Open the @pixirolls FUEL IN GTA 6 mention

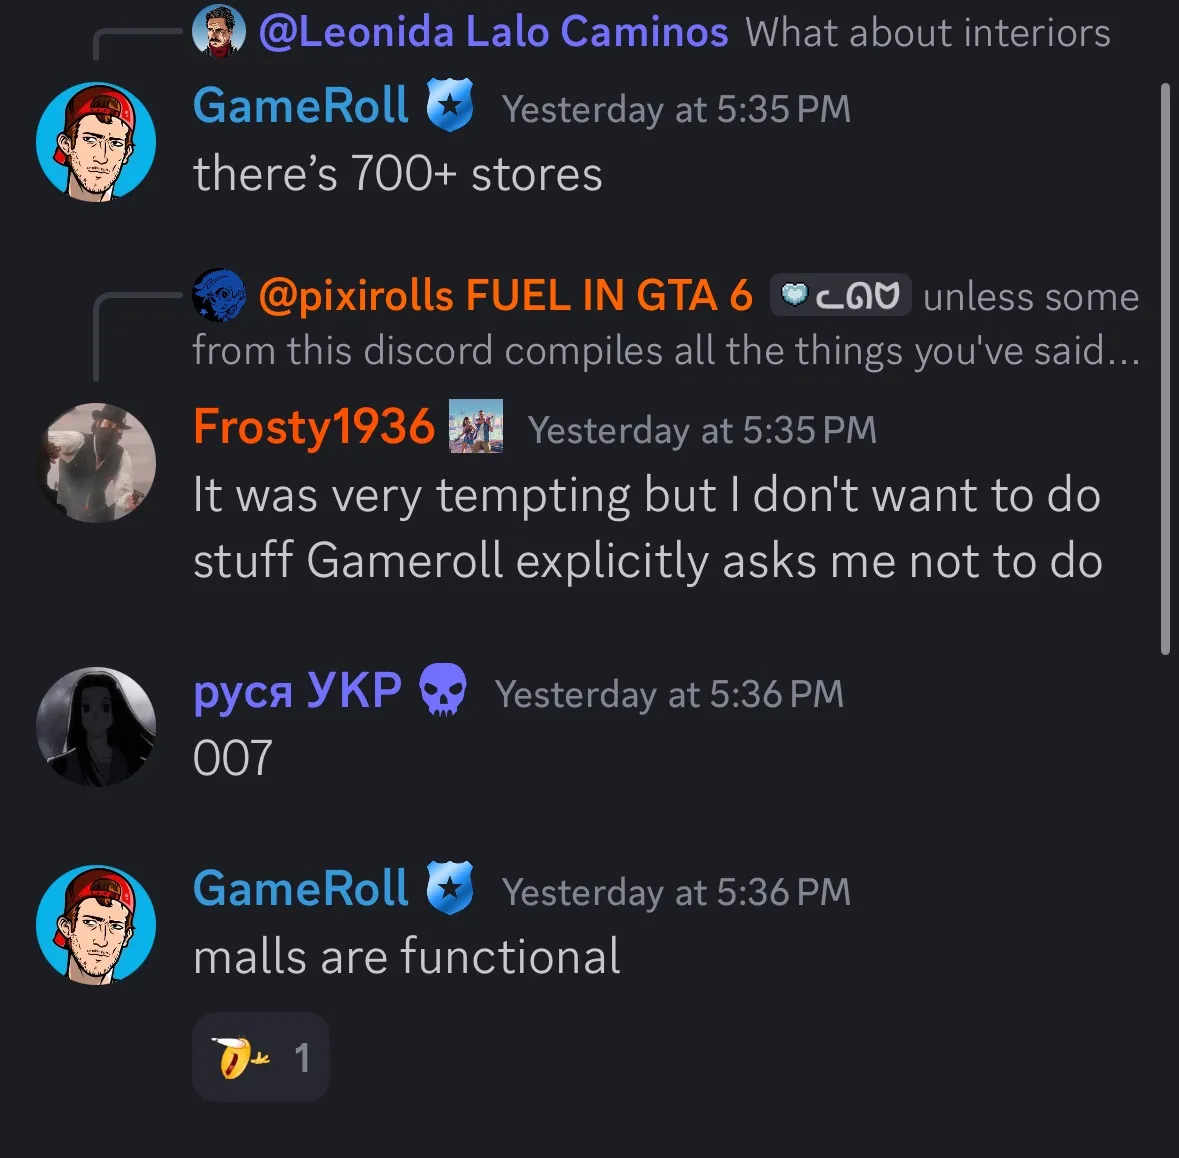pos(505,295)
